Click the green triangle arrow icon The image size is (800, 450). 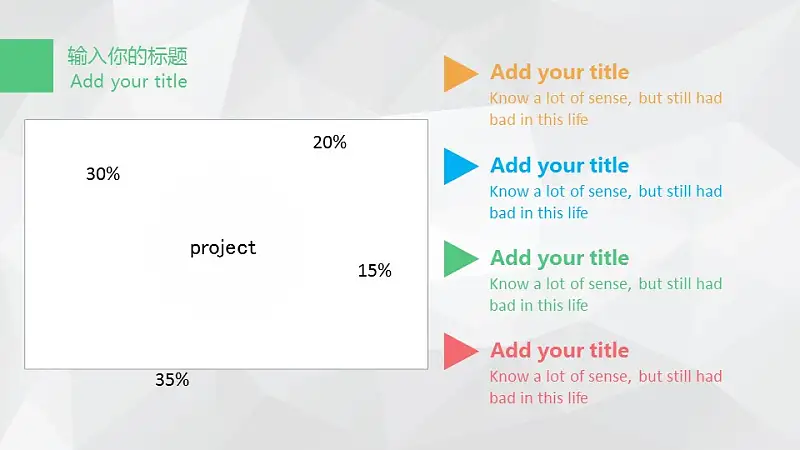(461, 259)
